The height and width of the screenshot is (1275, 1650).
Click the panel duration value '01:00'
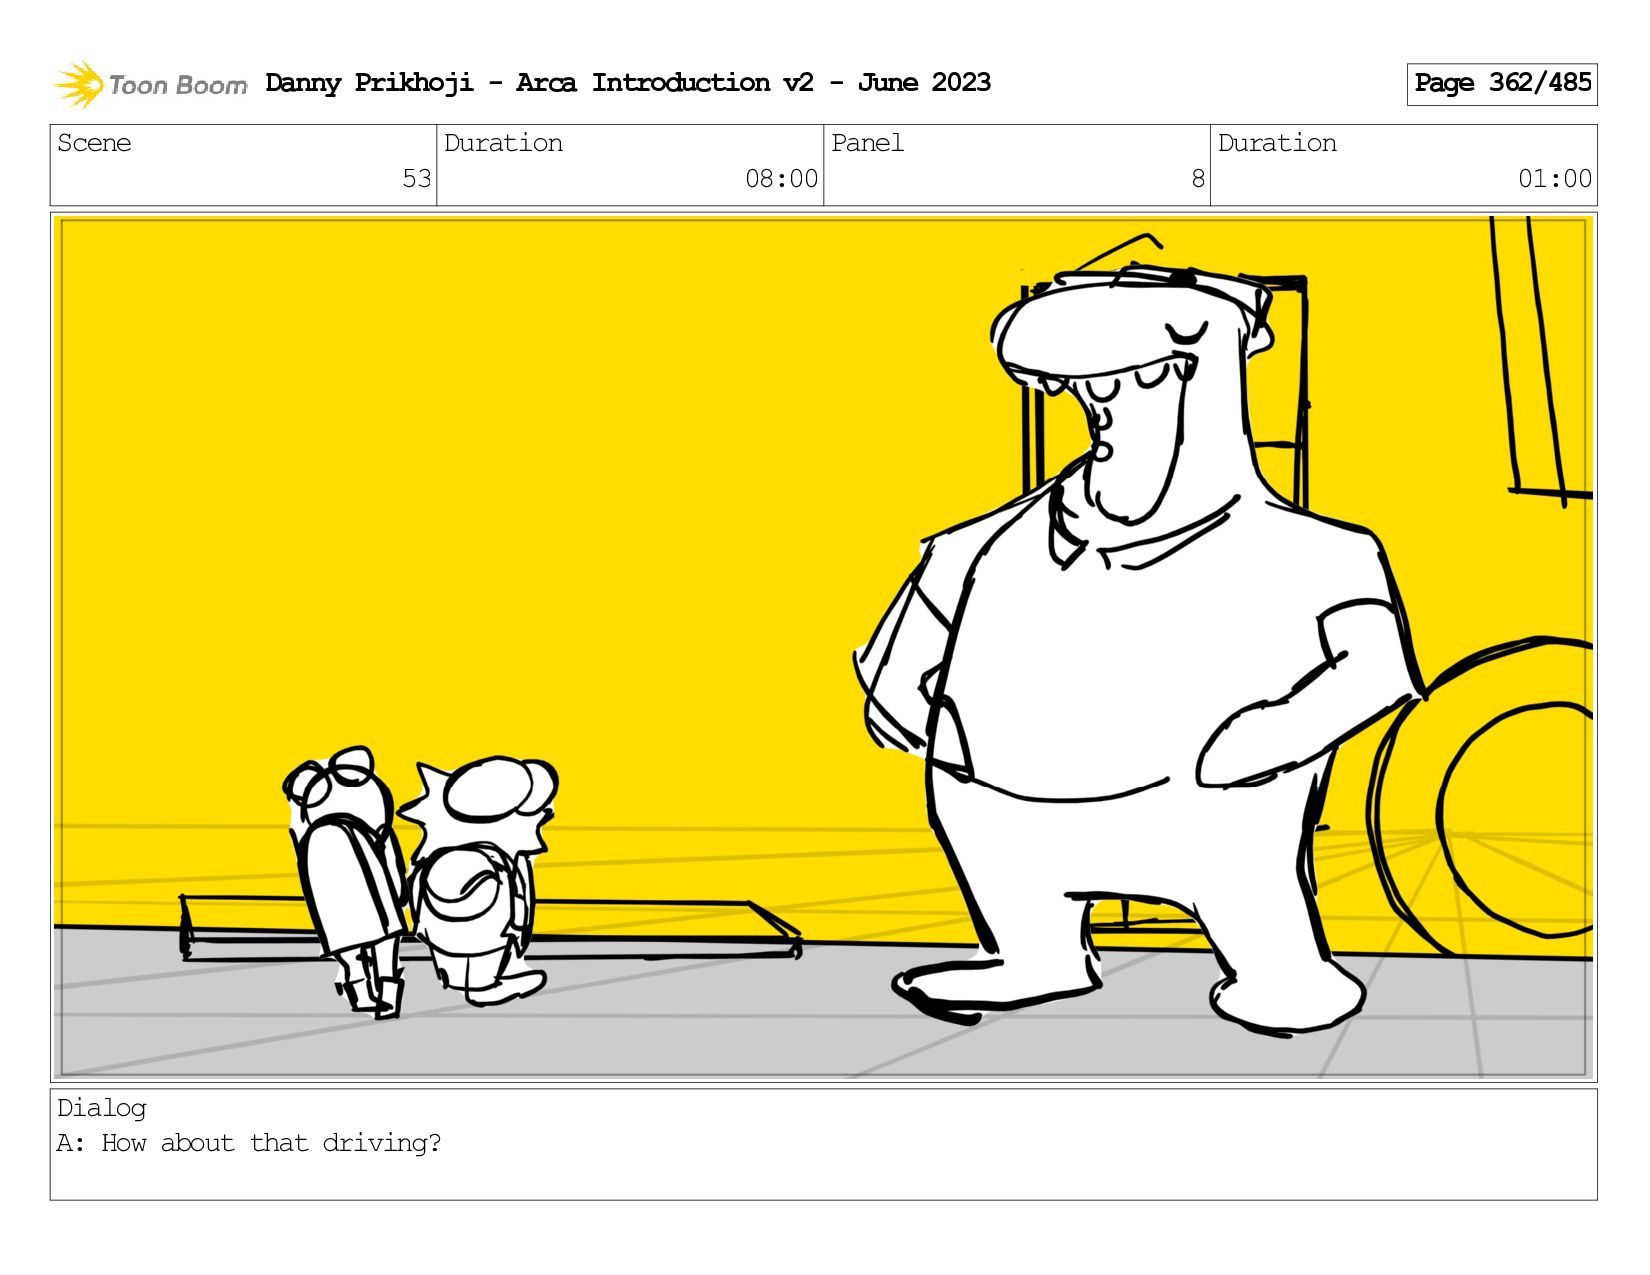tap(1555, 179)
